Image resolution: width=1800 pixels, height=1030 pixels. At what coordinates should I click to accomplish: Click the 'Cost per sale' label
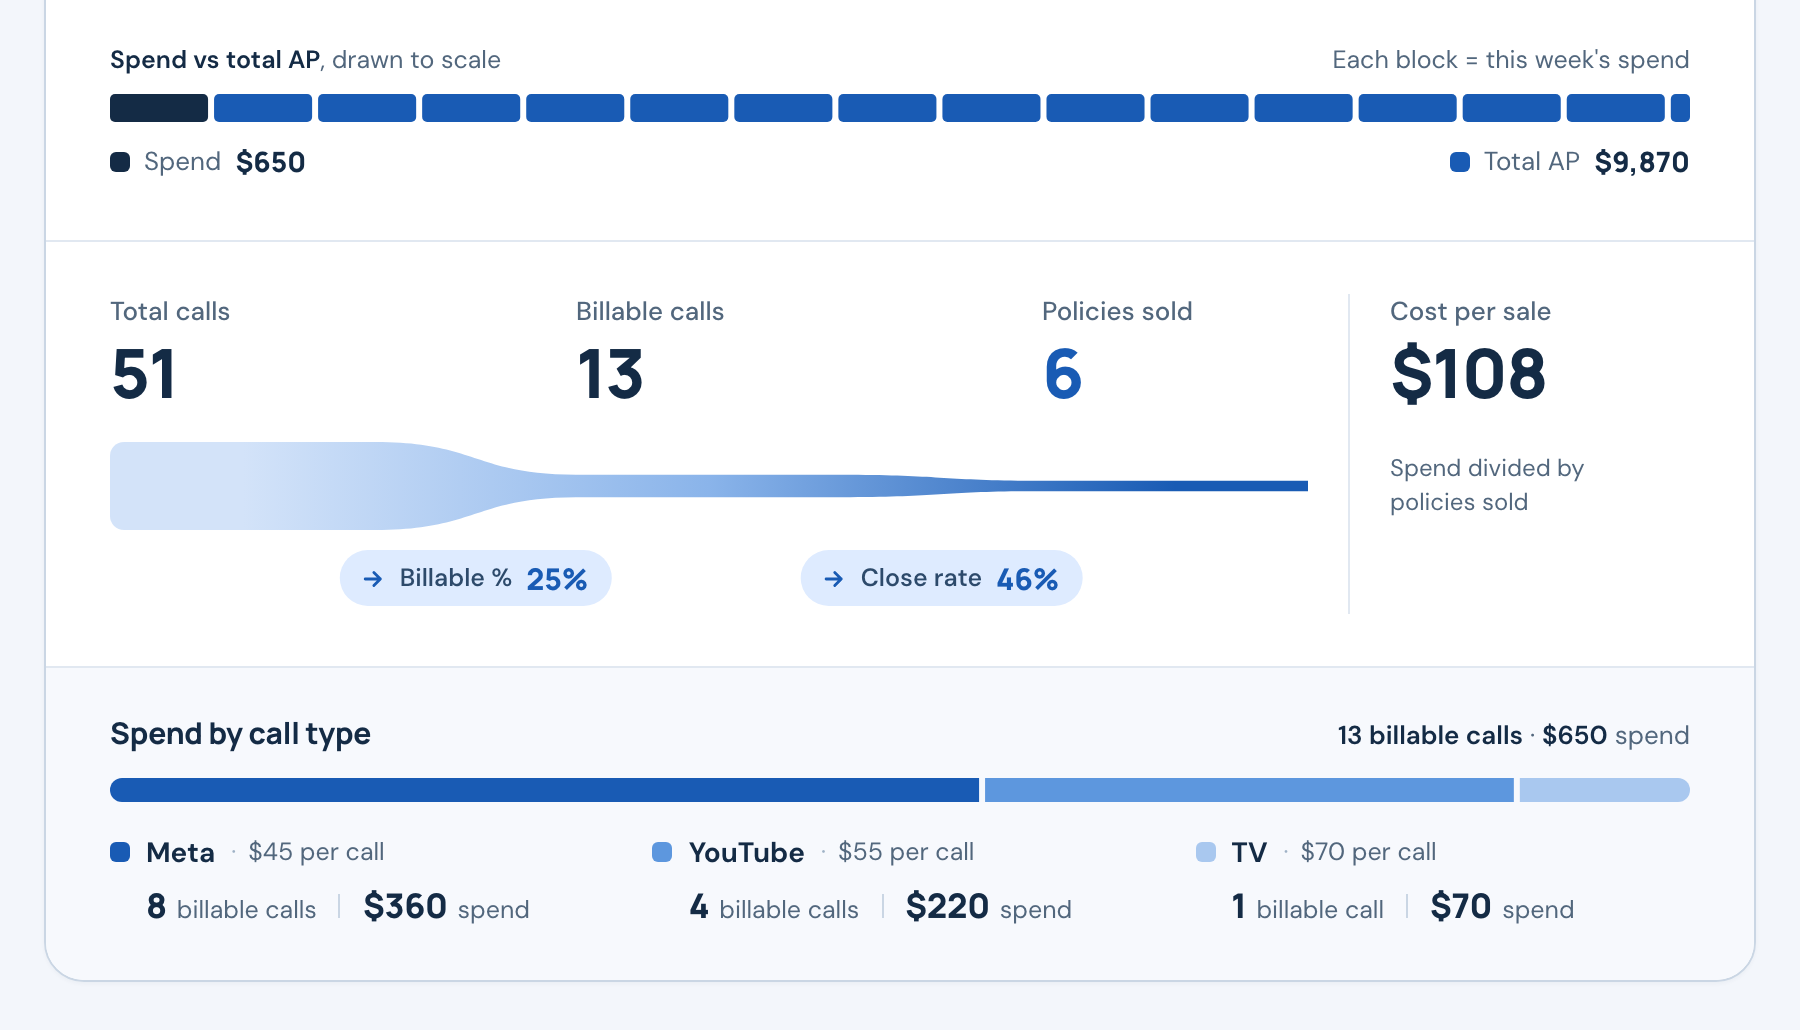click(x=1470, y=312)
